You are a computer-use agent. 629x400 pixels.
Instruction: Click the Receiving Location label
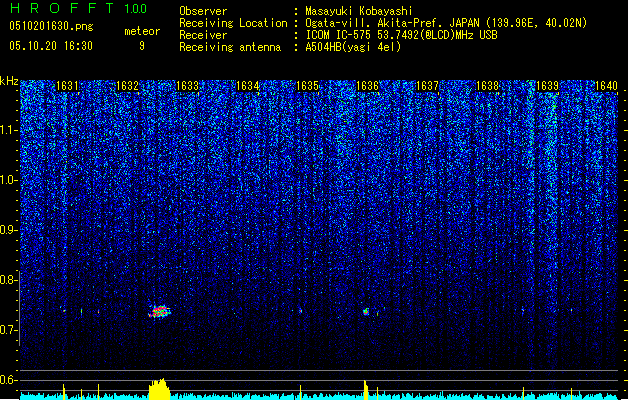(233, 23)
